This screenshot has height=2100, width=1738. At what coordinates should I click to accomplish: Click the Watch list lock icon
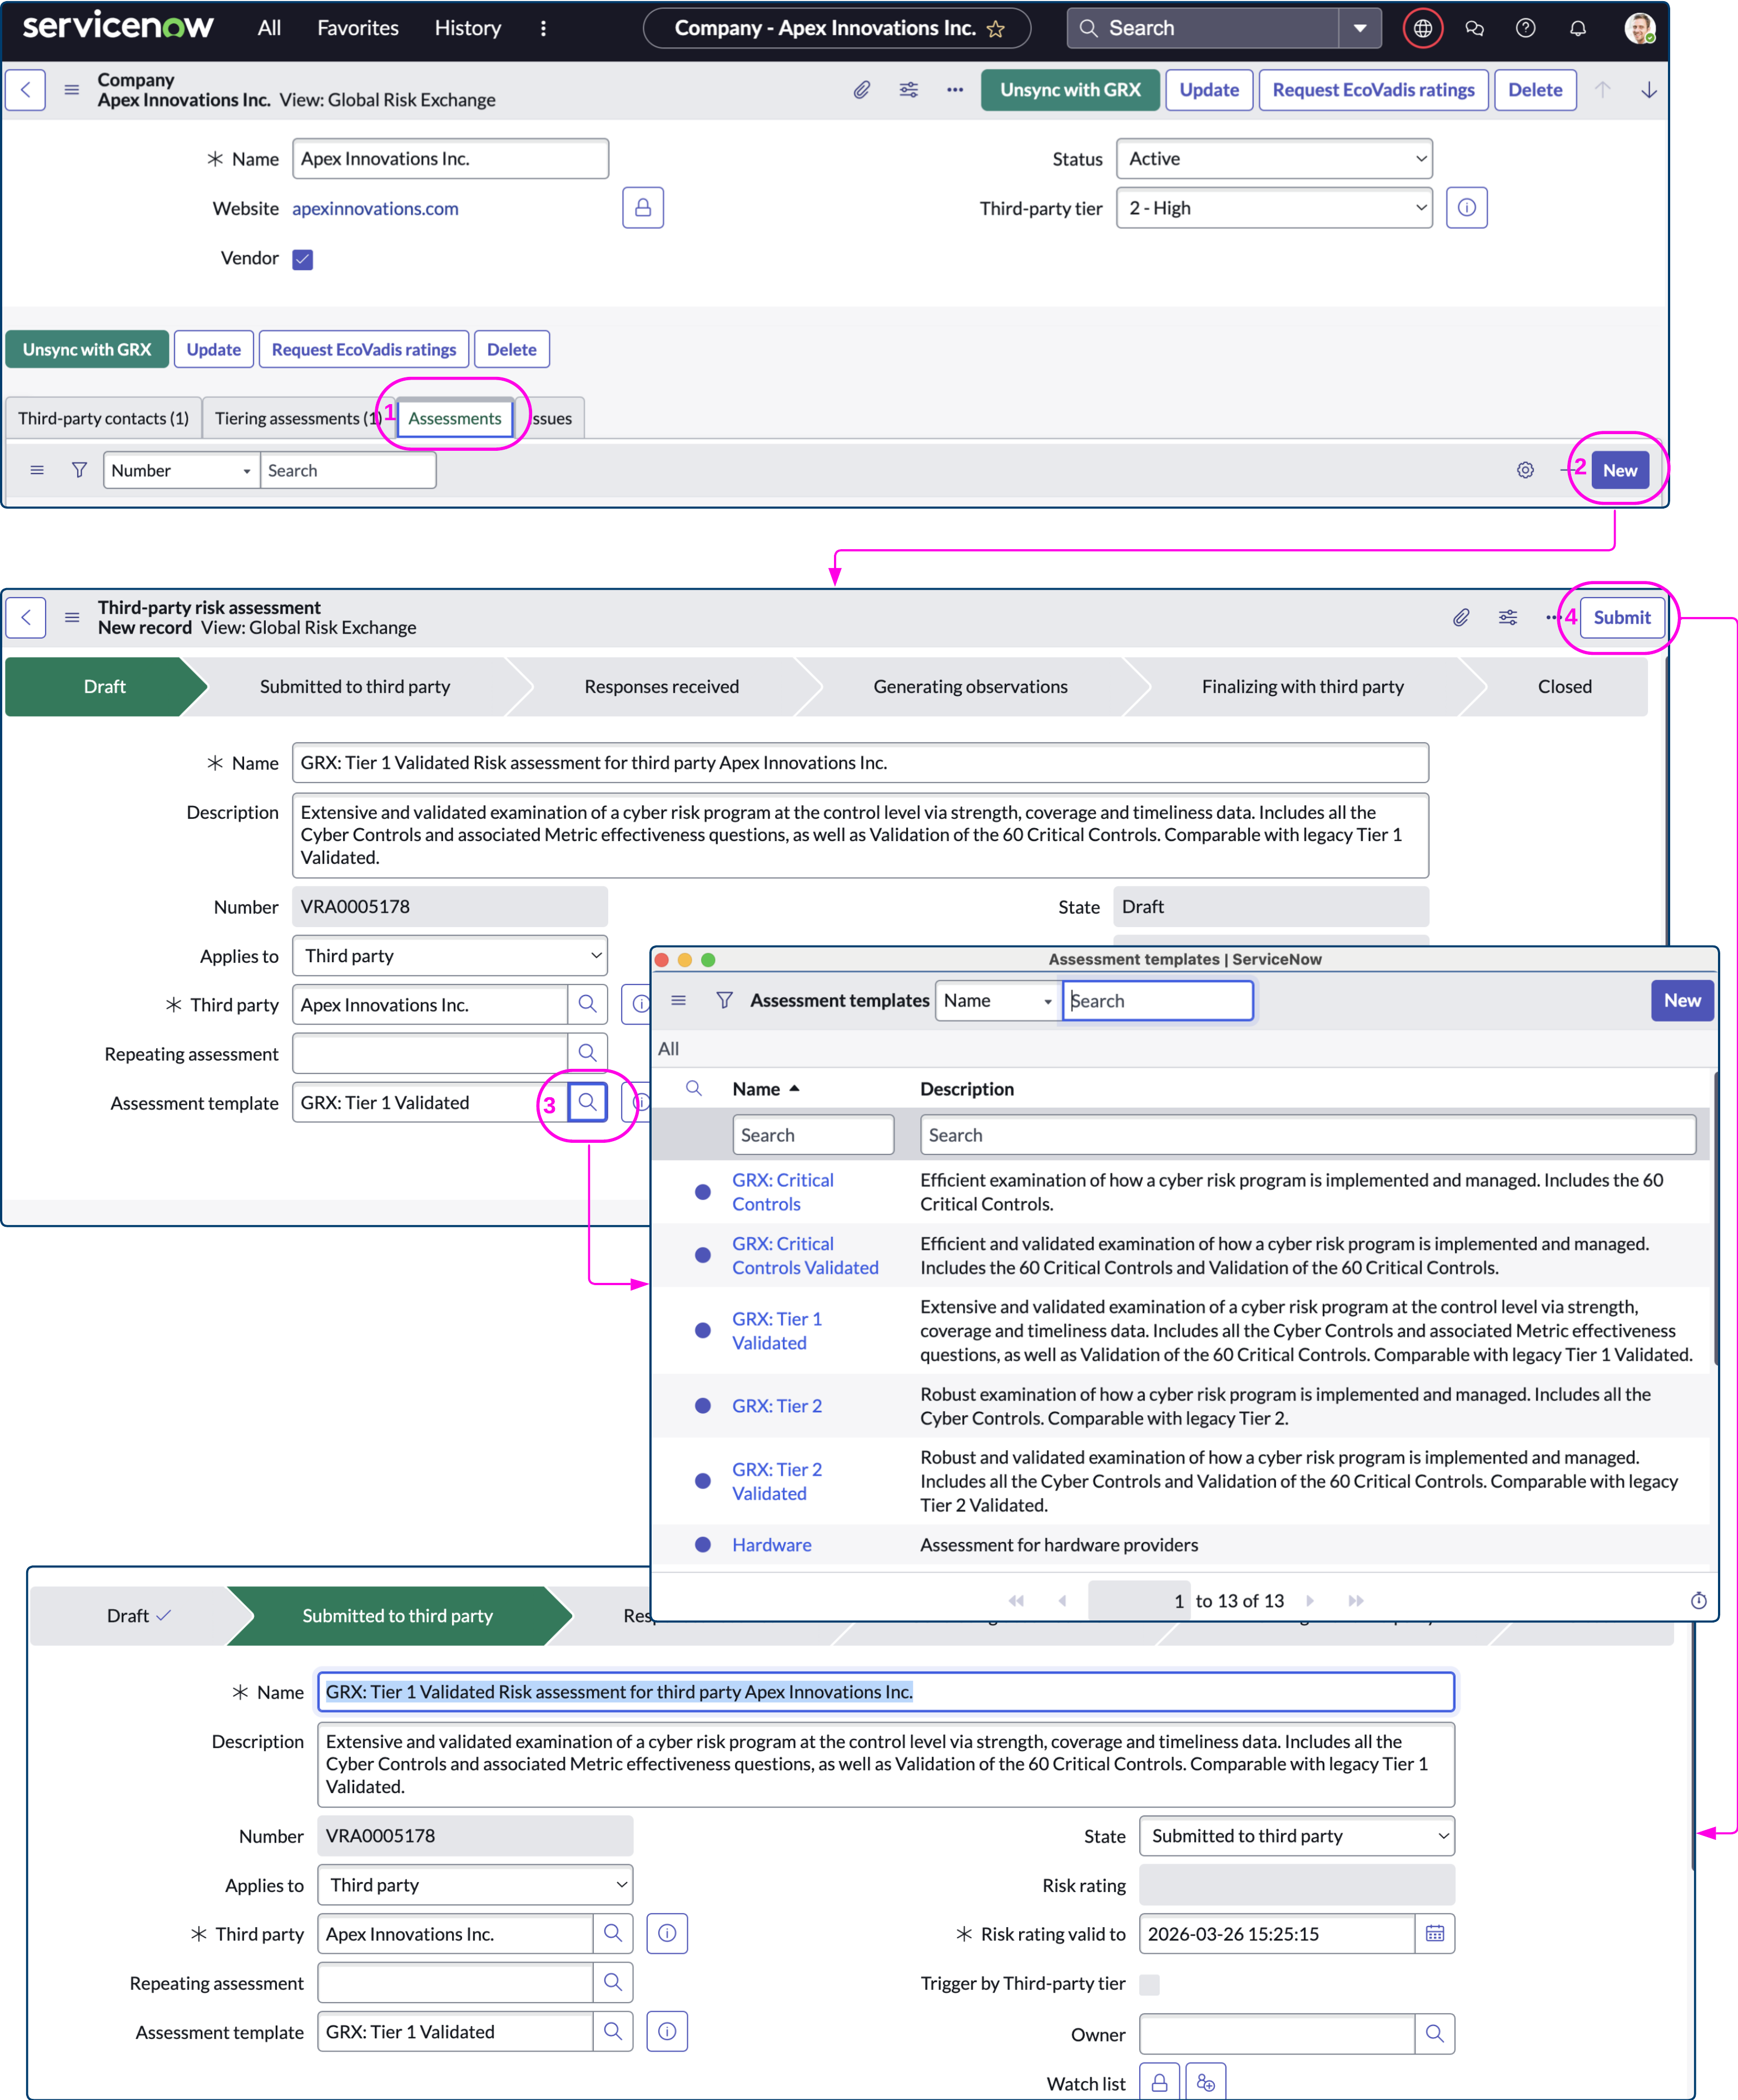click(1159, 2082)
